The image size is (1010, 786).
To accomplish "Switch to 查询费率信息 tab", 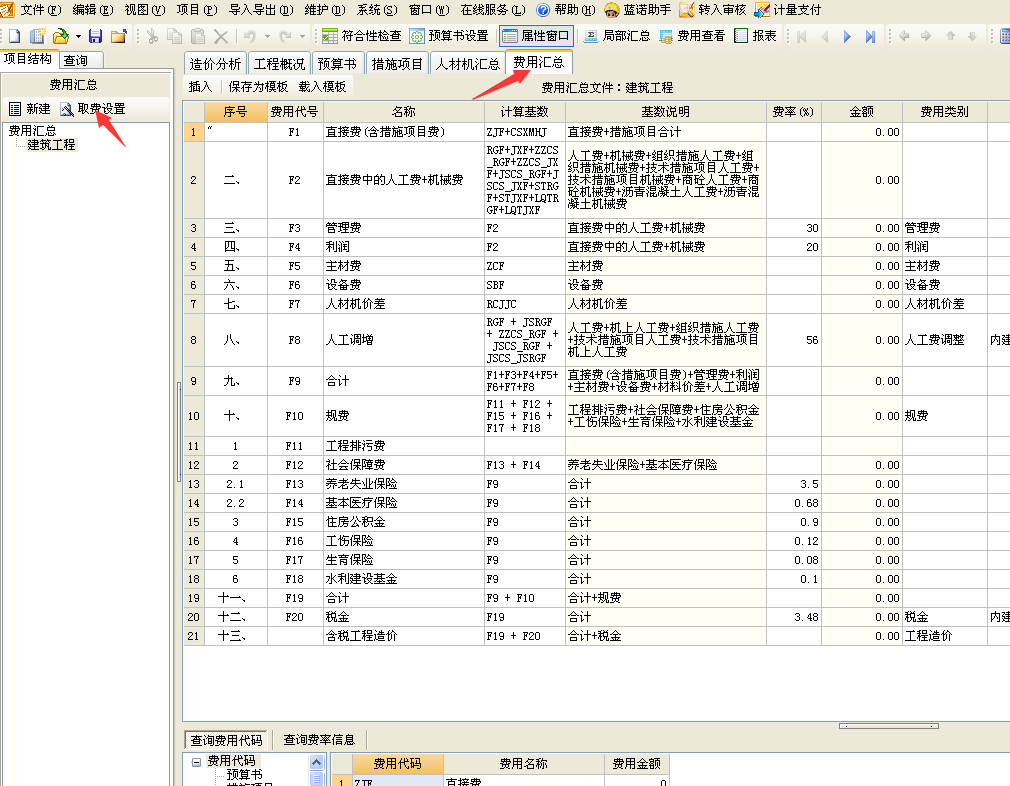I will tap(319, 740).
